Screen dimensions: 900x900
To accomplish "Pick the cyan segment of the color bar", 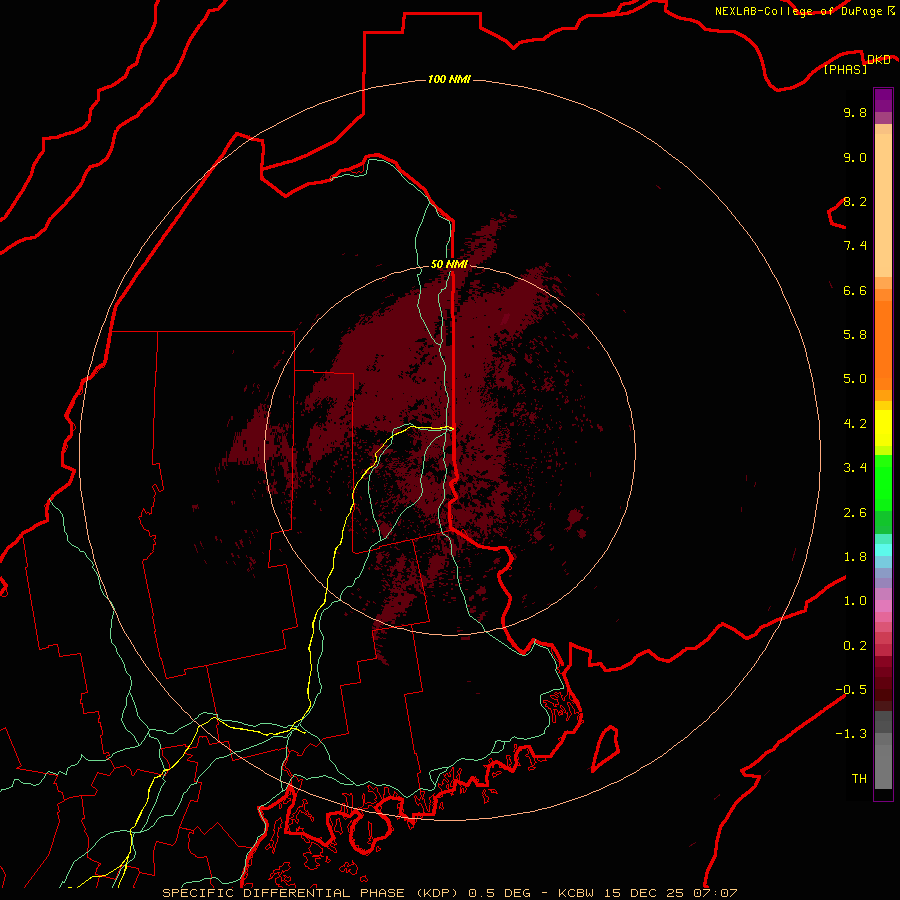I will [x=883, y=550].
